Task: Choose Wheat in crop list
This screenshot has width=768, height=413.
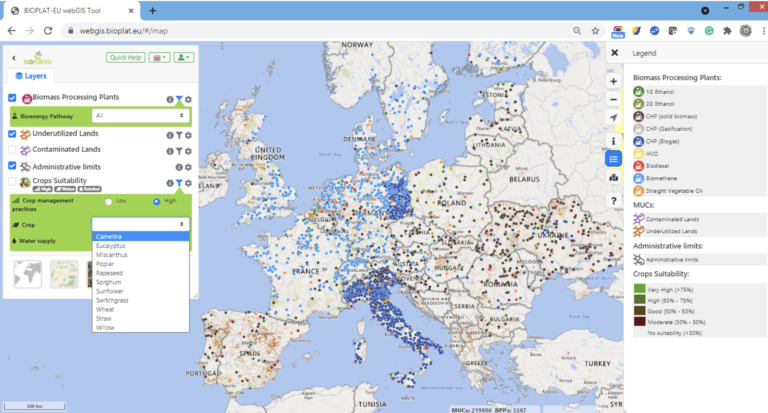Action: point(141,310)
